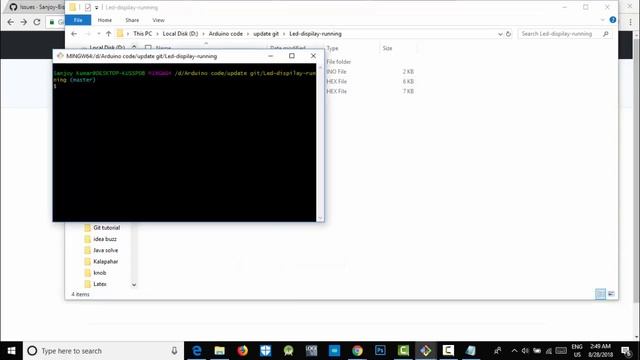Open 'Git tutorial' folder in navigation pane
640x360 pixels.
[x=106, y=228]
